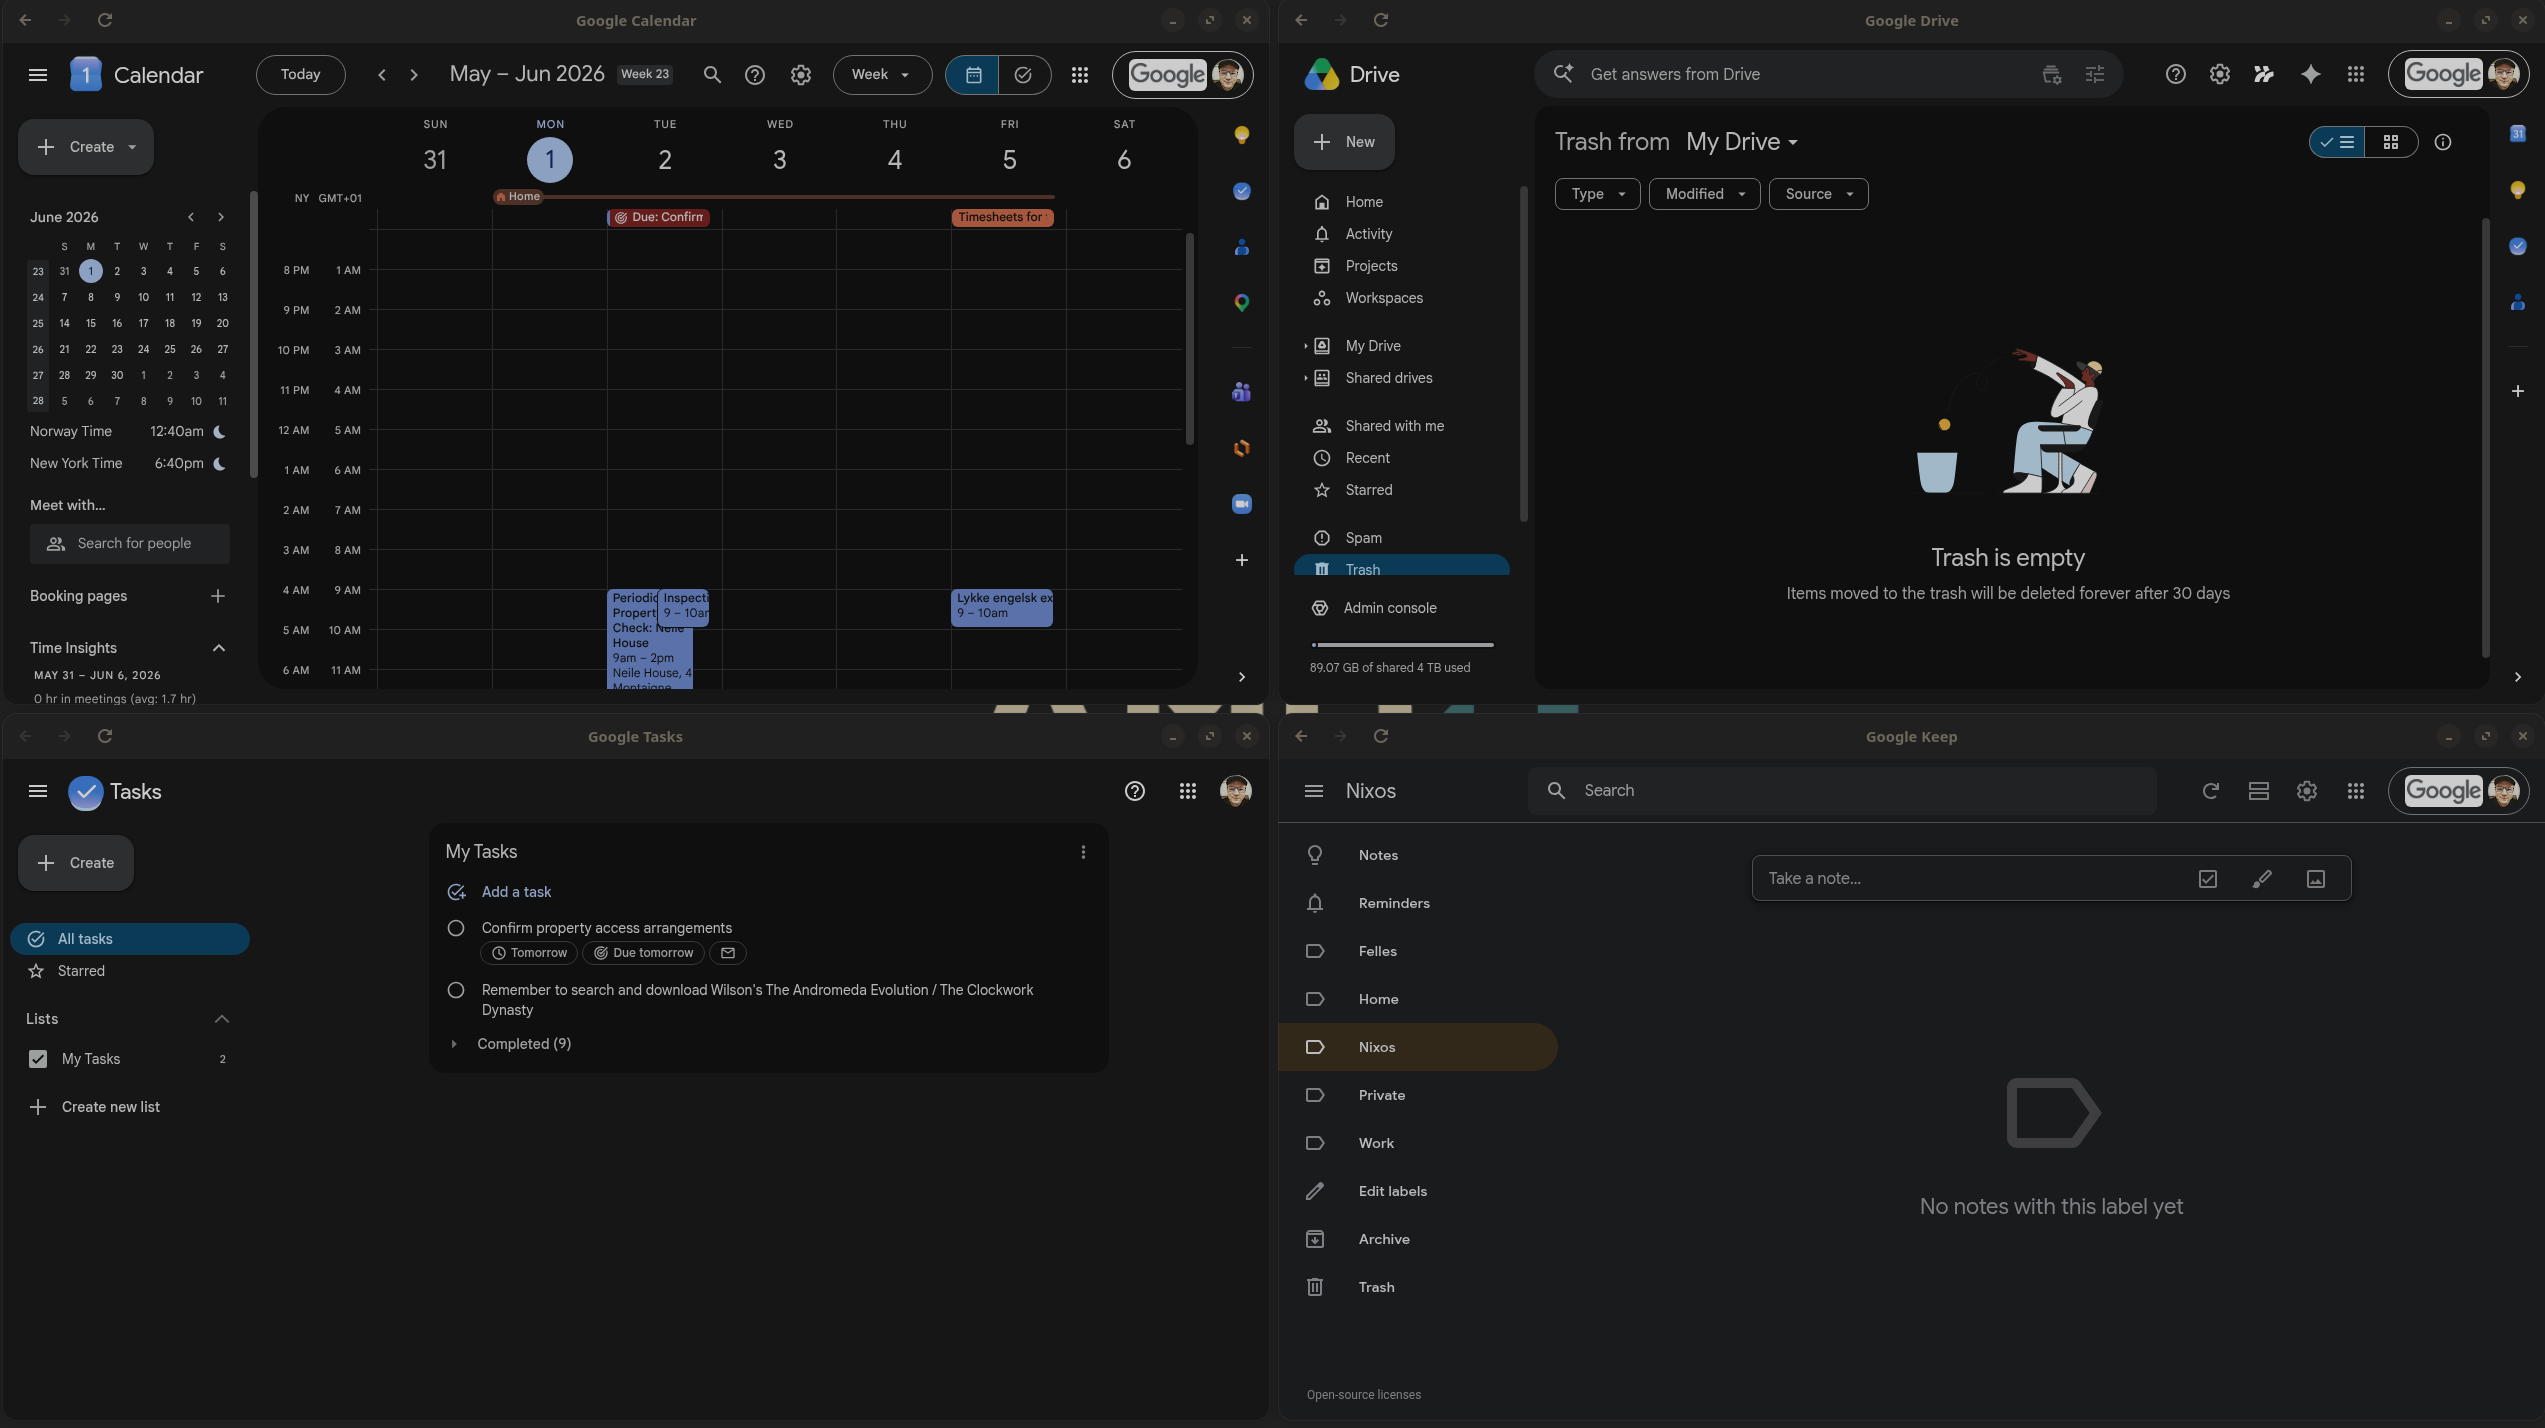Viewport: 2545px width, 1428px height.
Task: Collapse Time Insights section
Action: tap(219, 648)
